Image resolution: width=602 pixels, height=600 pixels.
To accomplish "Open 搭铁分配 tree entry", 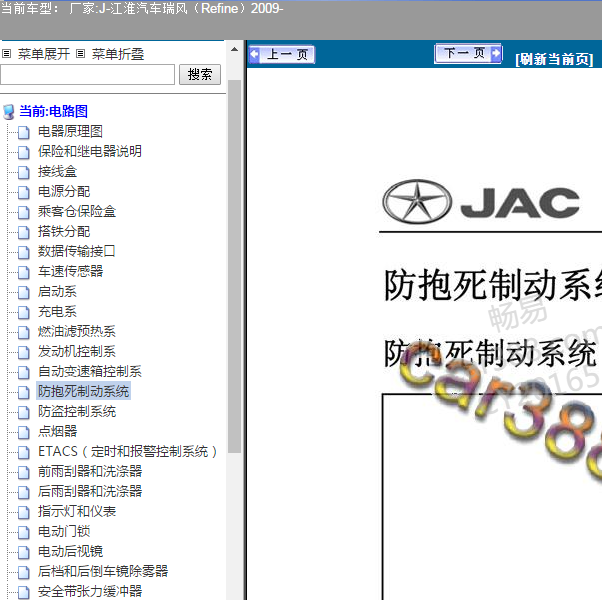I will [x=64, y=231].
